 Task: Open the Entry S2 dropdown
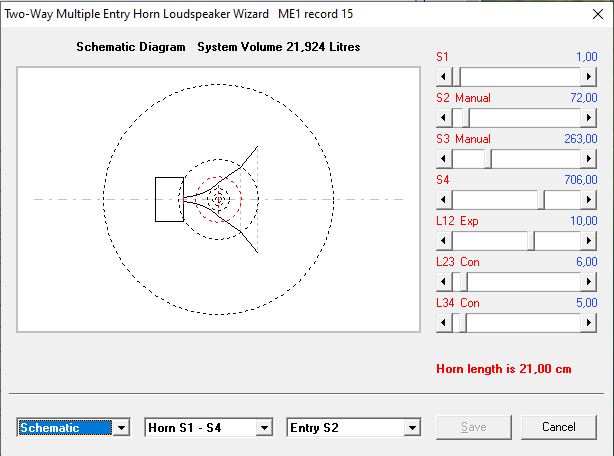click(412, 428)
